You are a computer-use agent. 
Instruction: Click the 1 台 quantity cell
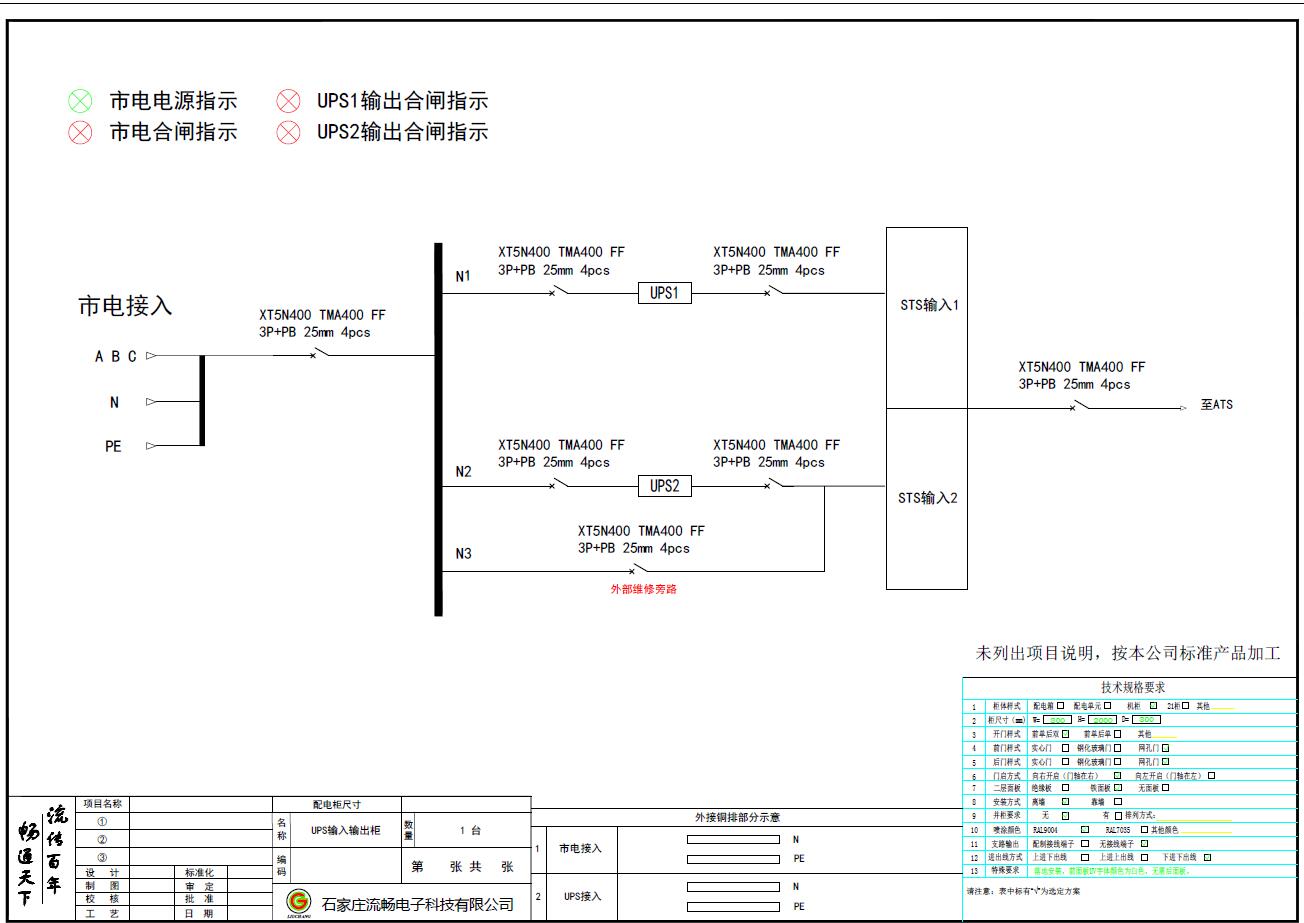coord(471,830)
